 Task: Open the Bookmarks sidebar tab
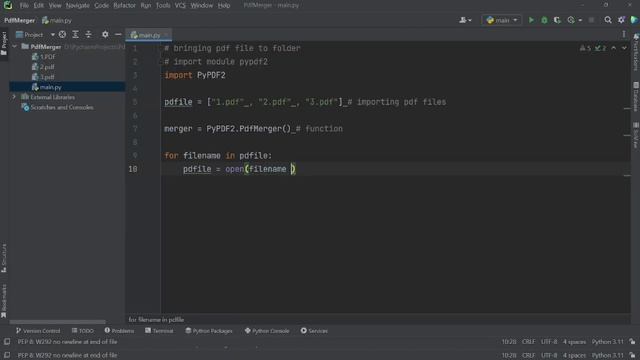coord(4,301)
